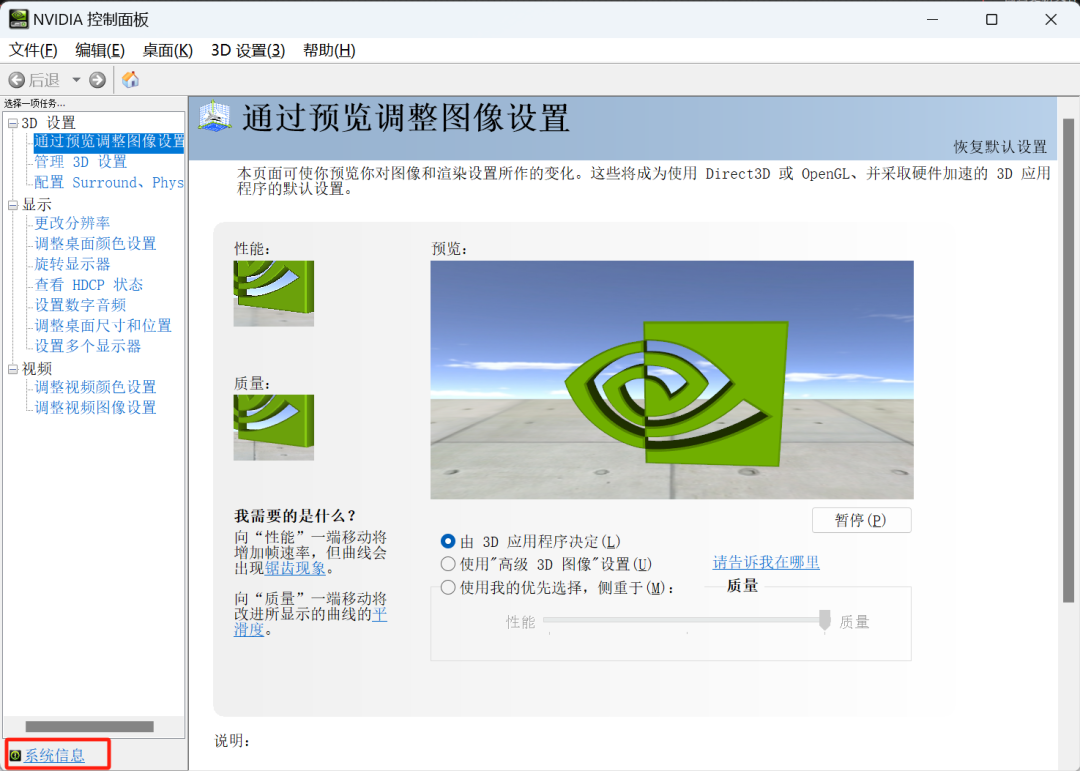This screenshot has width=1080, height=771.
Task: Click the 质量 preview thumbnail
Action: (273, 427)
